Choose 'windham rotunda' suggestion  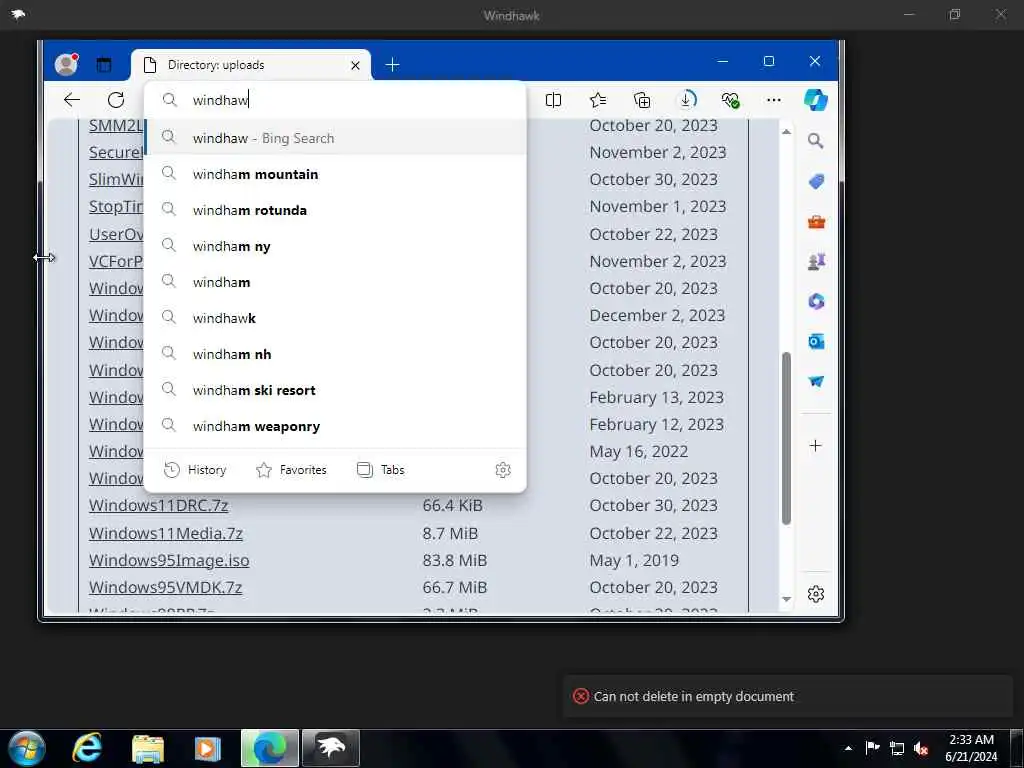pos(335,210)
